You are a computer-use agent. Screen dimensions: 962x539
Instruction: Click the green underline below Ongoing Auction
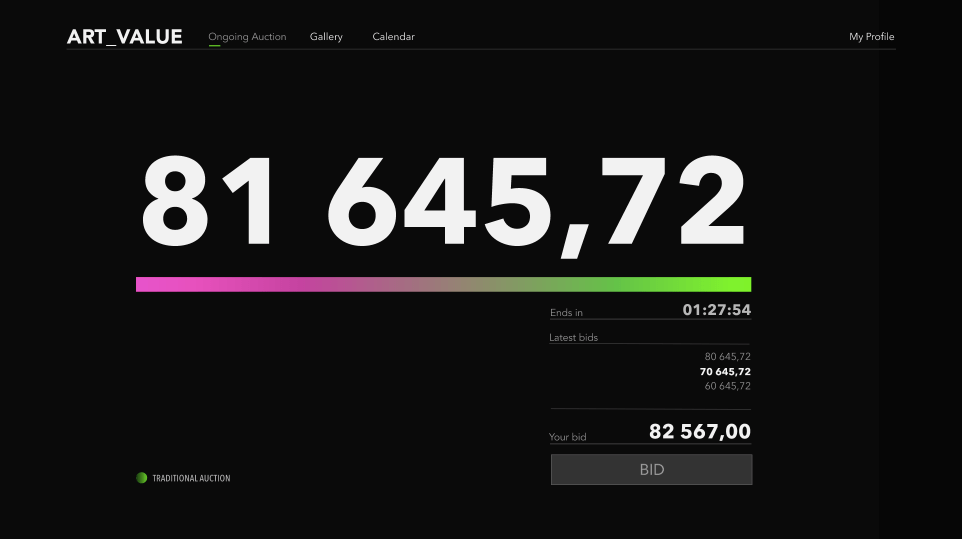tap(214, 45)
